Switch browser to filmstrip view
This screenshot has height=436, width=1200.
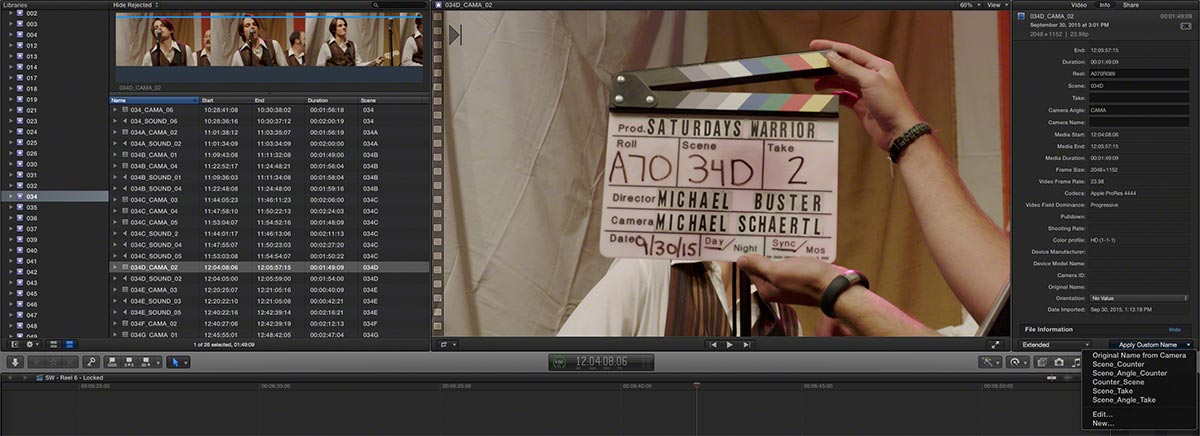pos(54,344)
